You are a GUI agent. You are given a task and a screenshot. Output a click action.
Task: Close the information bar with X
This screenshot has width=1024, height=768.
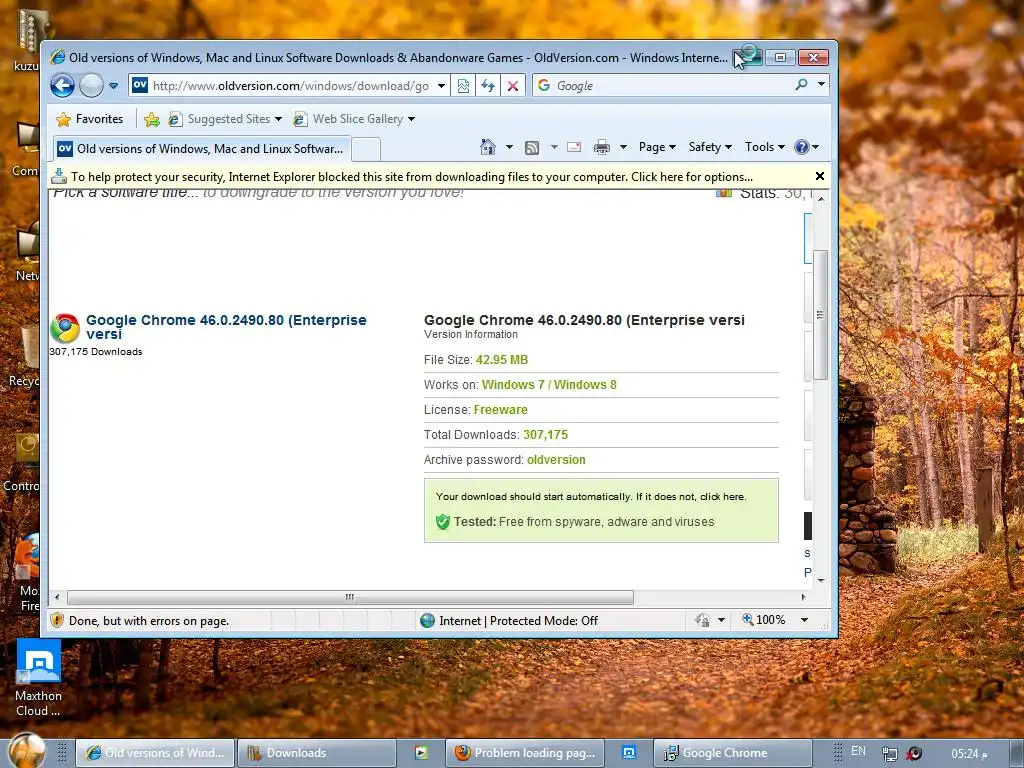pos(820,176)
